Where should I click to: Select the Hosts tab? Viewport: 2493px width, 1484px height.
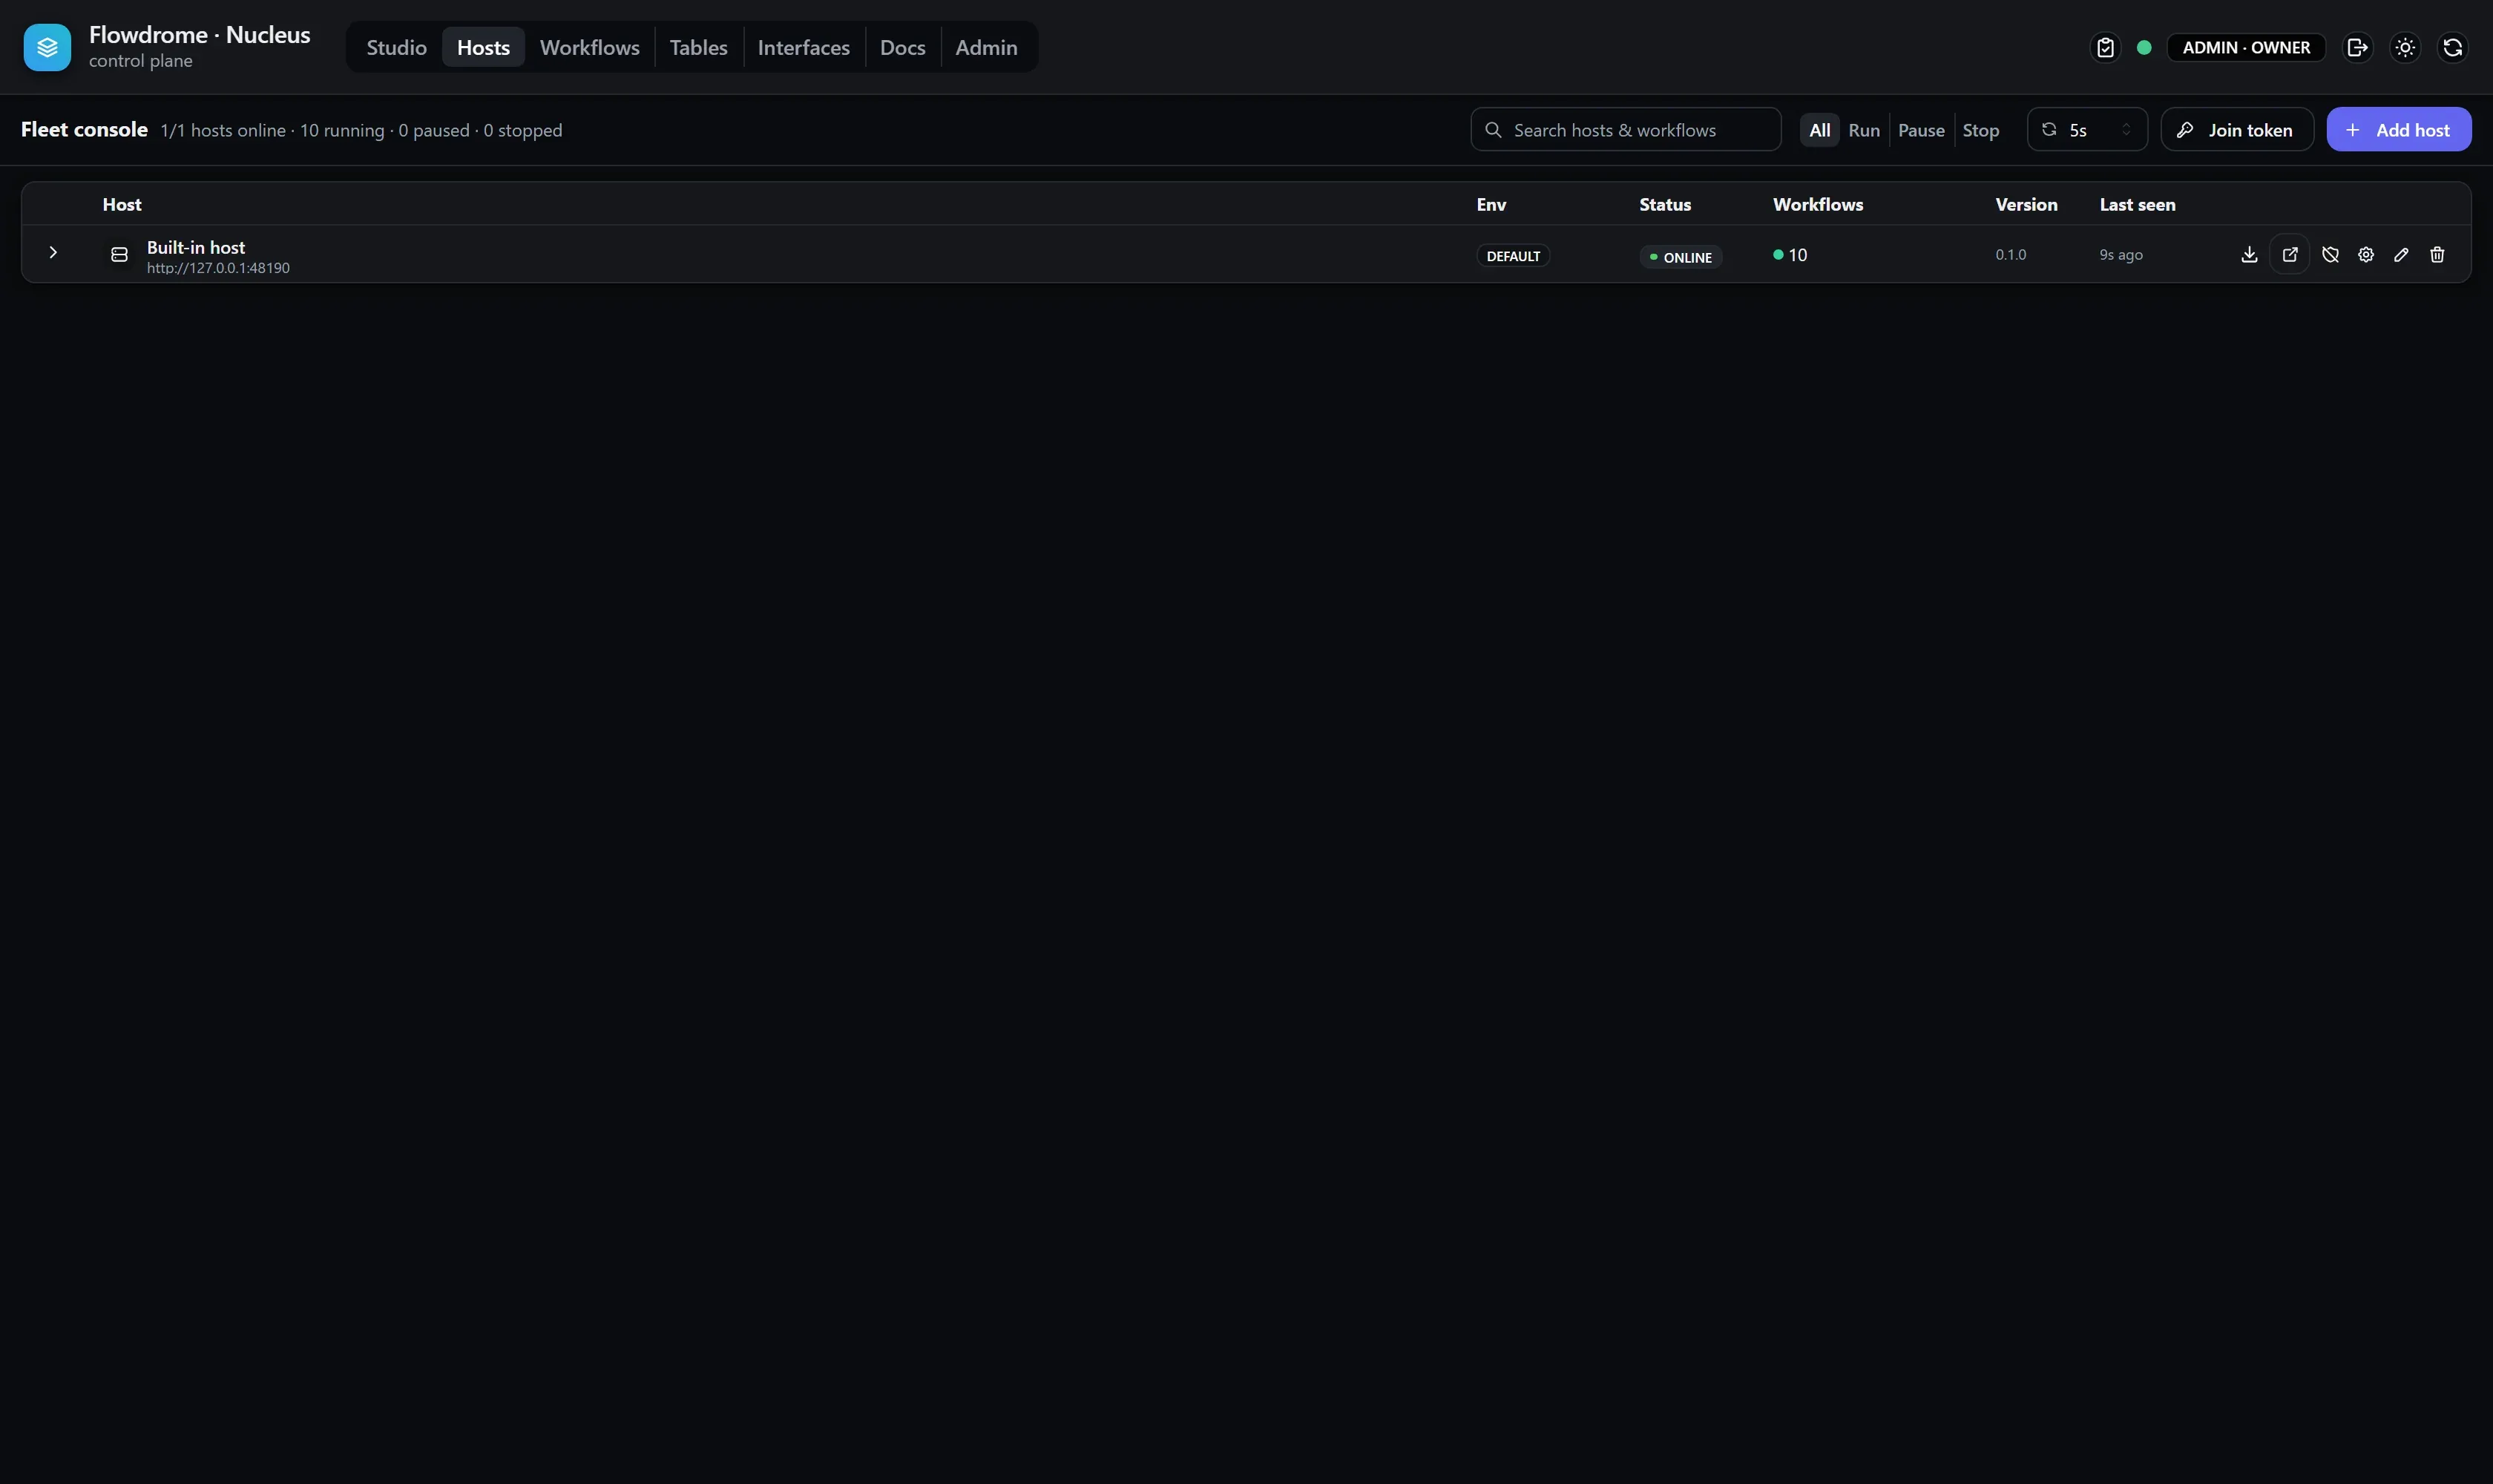click(483, 47)
